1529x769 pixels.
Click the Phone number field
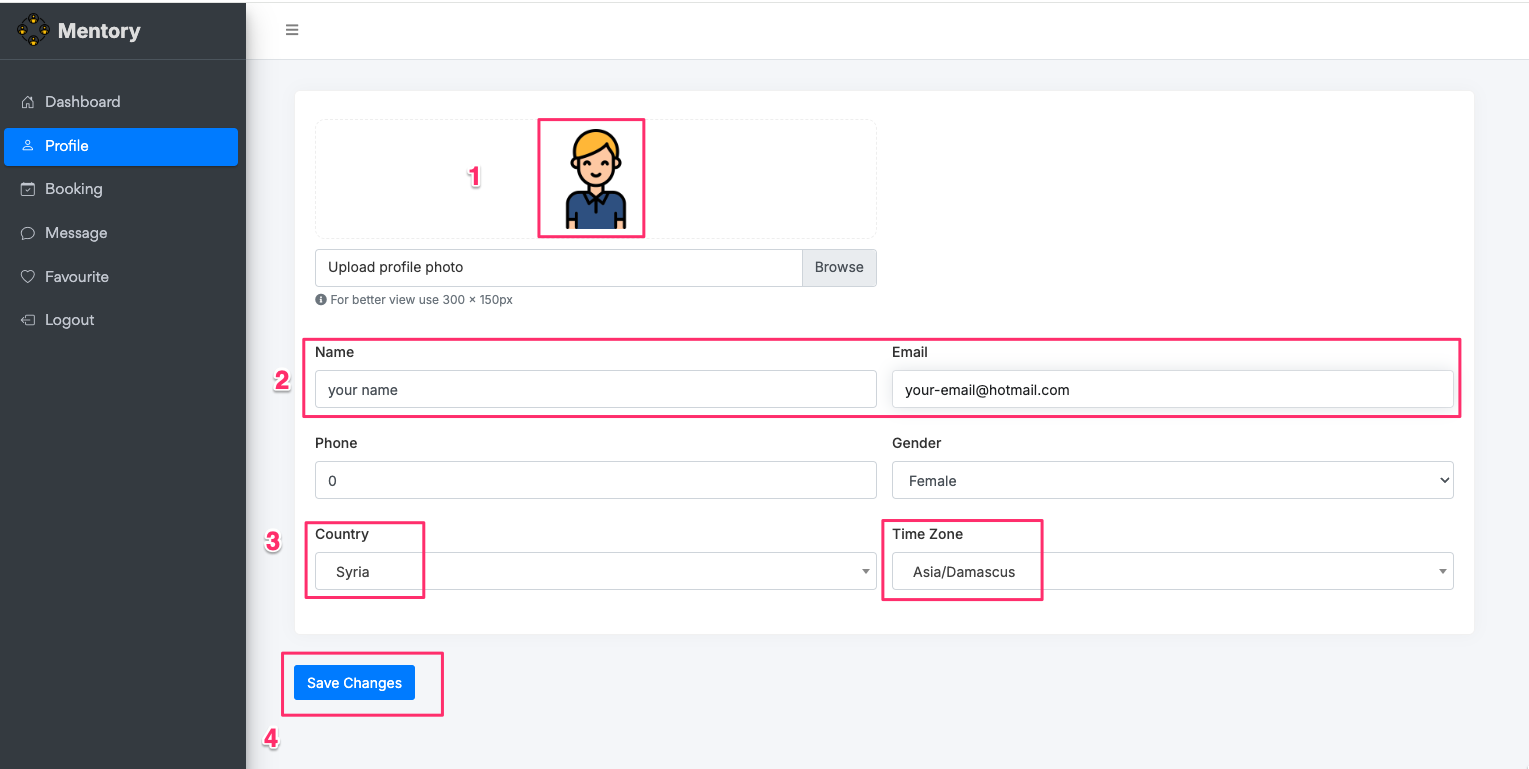click(595, 480)
